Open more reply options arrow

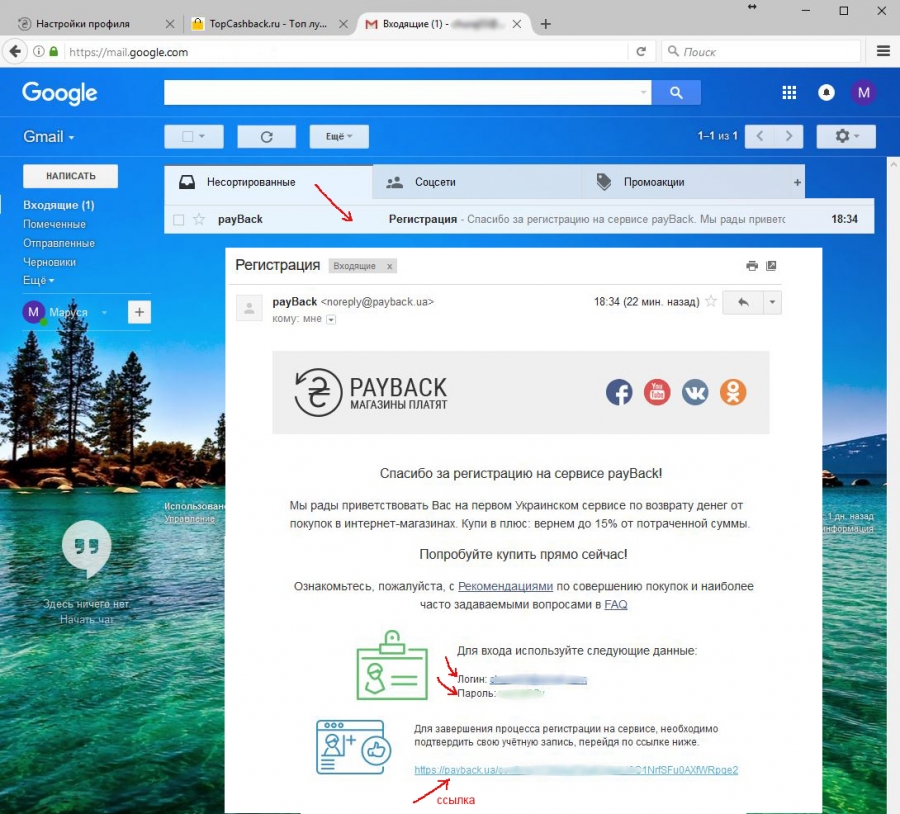coord(772,302)
